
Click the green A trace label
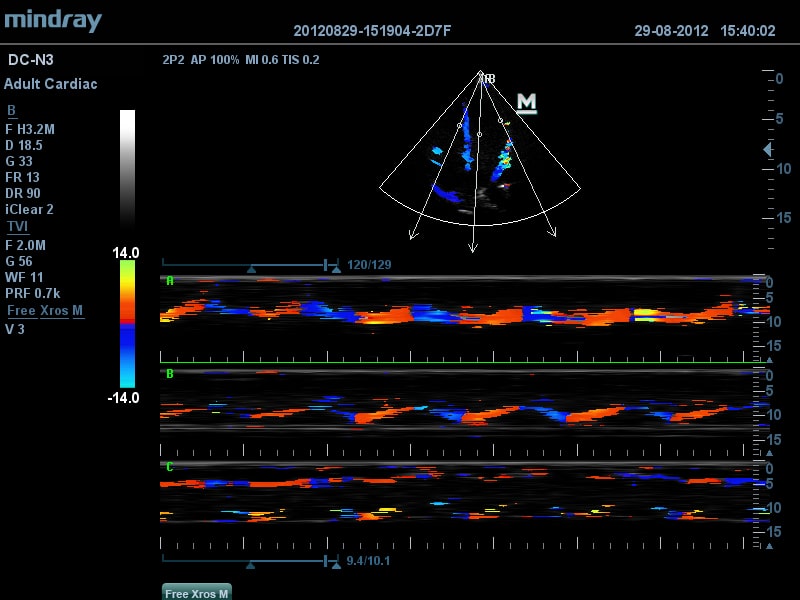click(x=169, y=282)
